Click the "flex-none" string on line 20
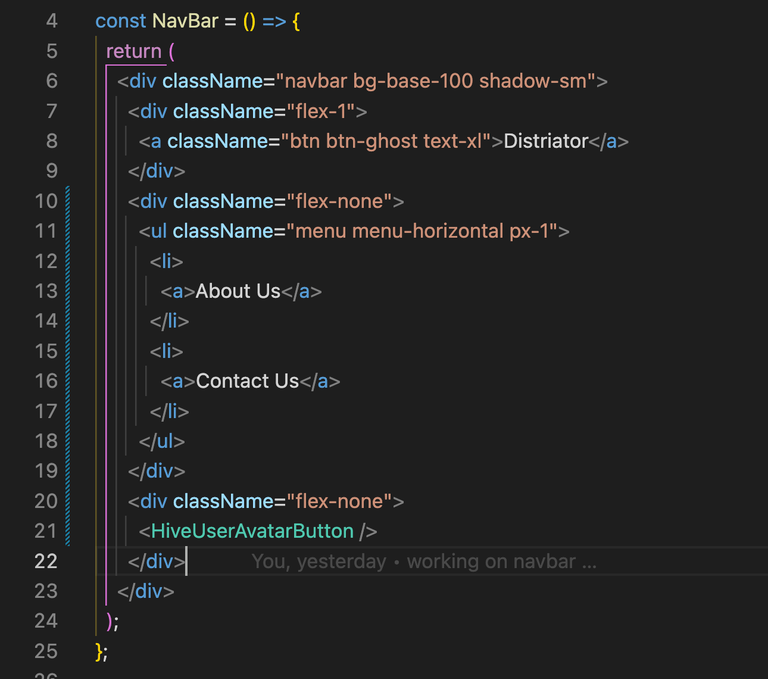 pos(339,501)
